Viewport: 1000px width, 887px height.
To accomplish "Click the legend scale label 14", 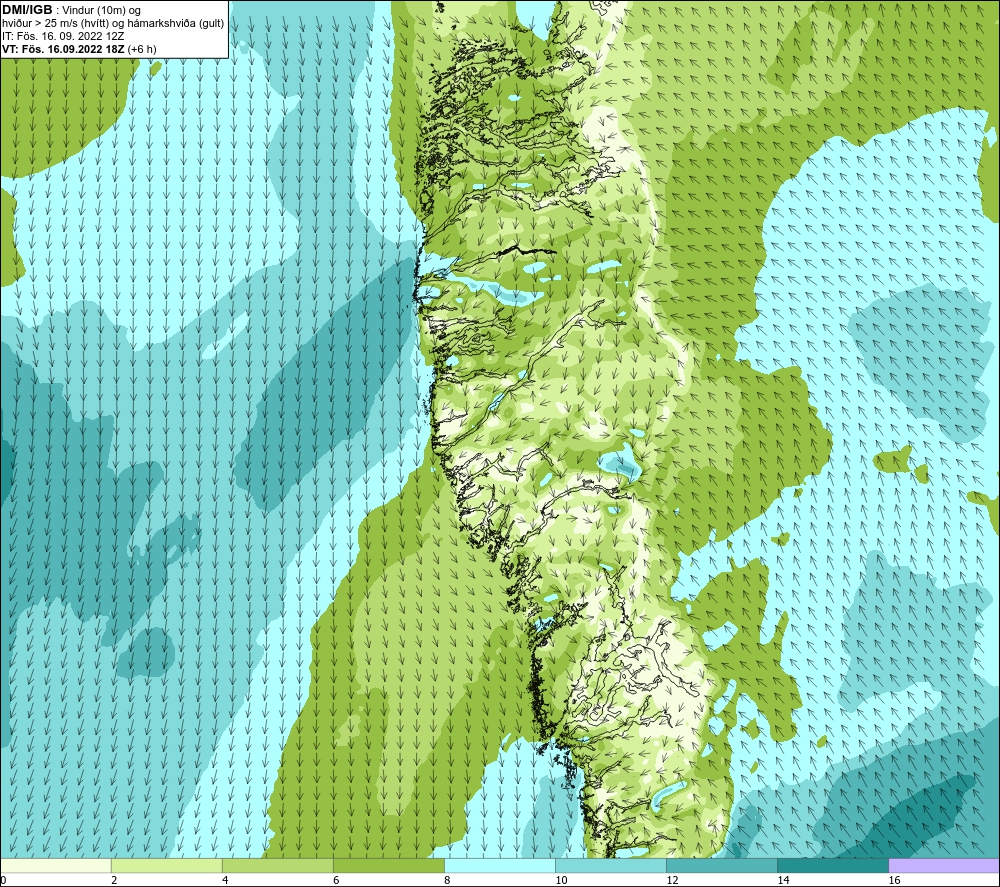I will (x=783, y=881).
